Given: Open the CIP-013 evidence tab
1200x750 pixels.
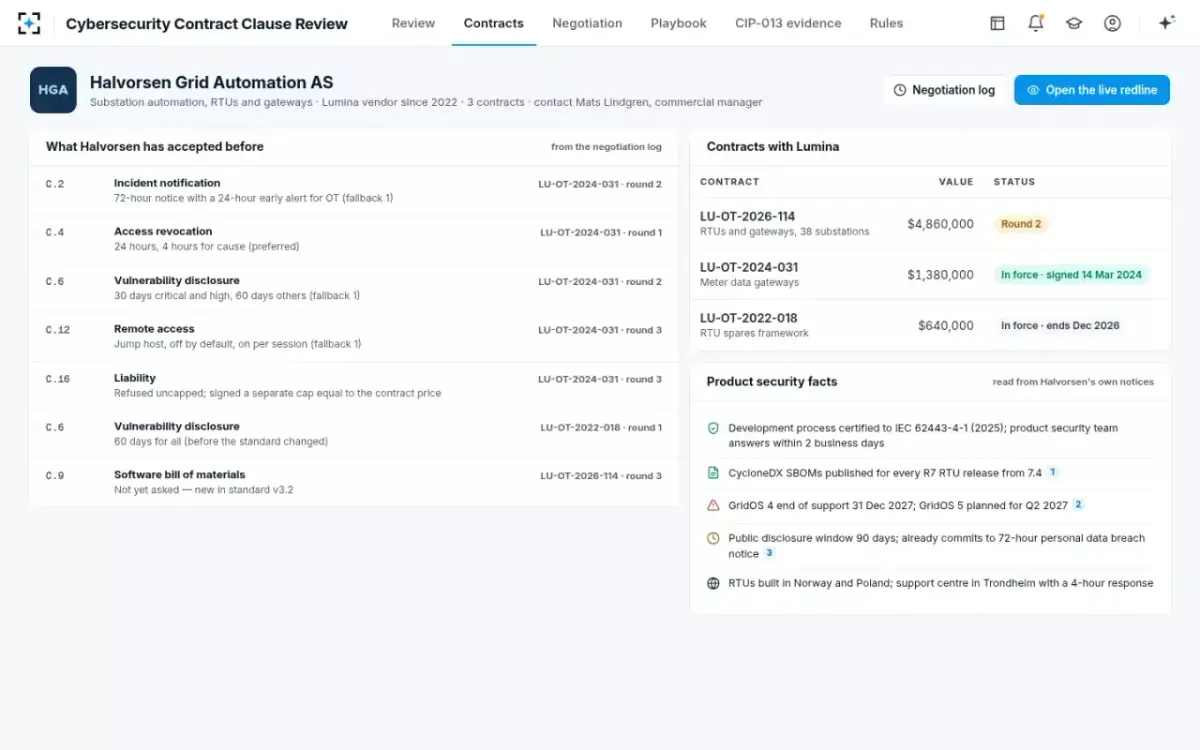Looking at the screenshot, I should click(x=788, y=23).
